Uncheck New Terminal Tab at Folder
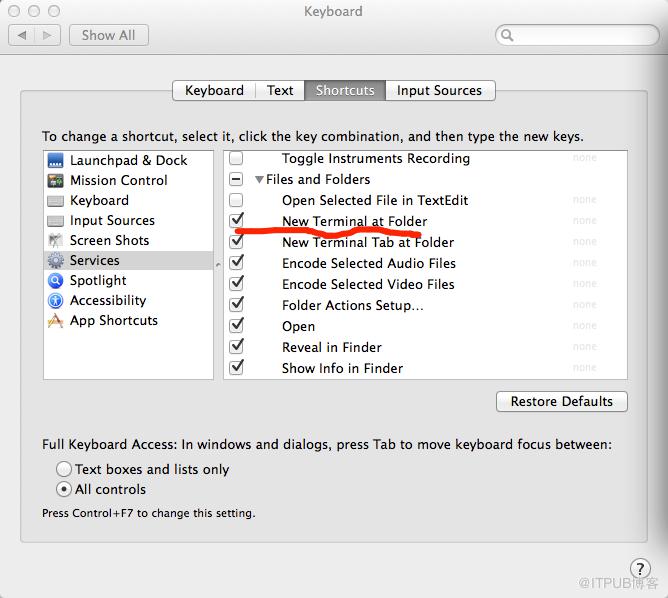The height and width of the screenshot is (598, 668). (236, 242)
